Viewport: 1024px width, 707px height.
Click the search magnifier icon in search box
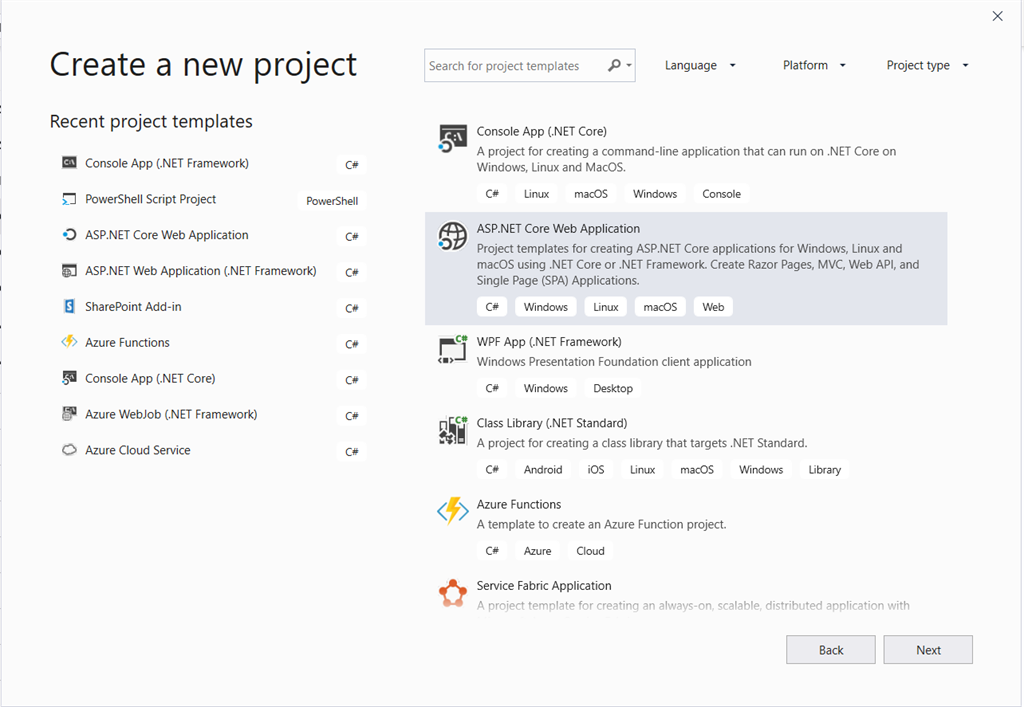pyautogui.click(x=615, y=65)
